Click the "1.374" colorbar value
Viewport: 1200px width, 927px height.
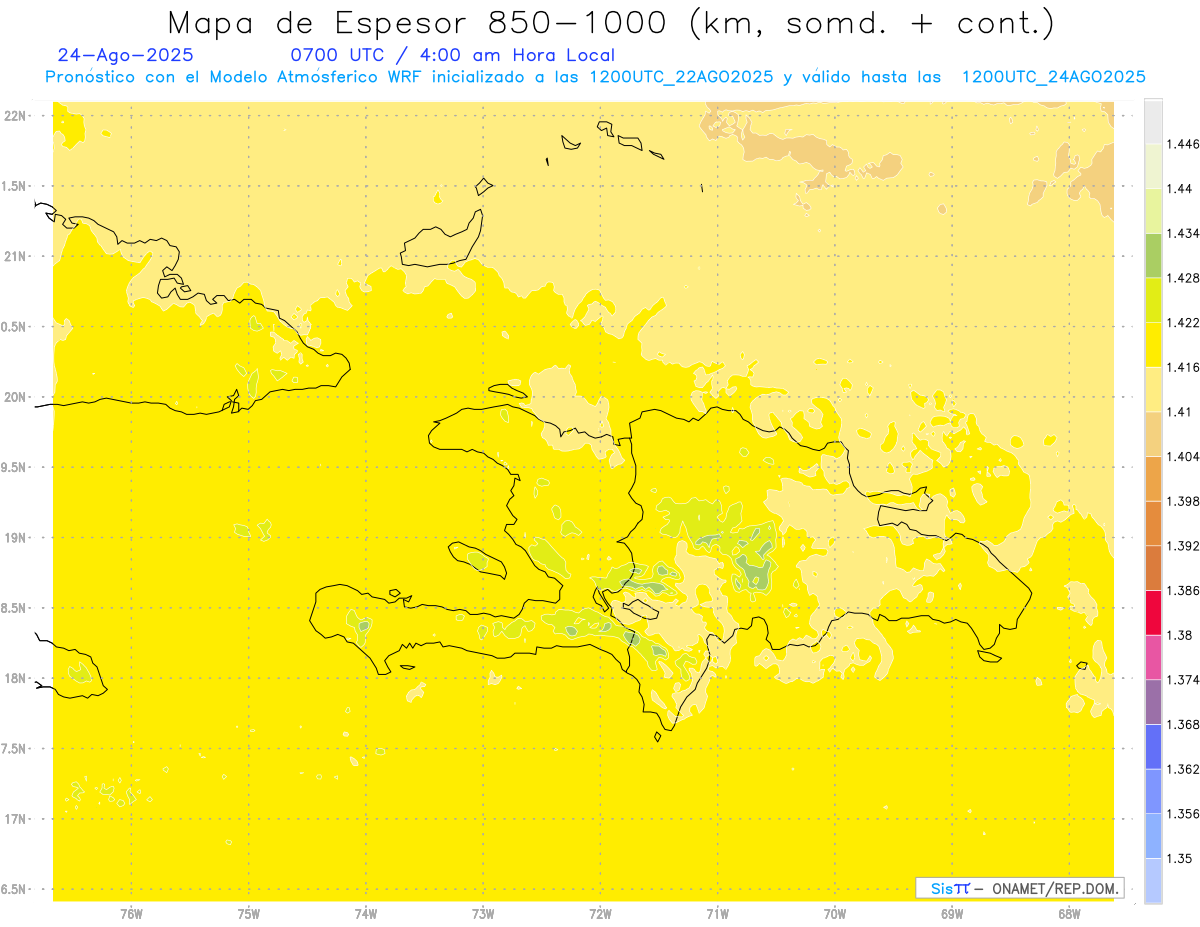(x=1183, y=680)
